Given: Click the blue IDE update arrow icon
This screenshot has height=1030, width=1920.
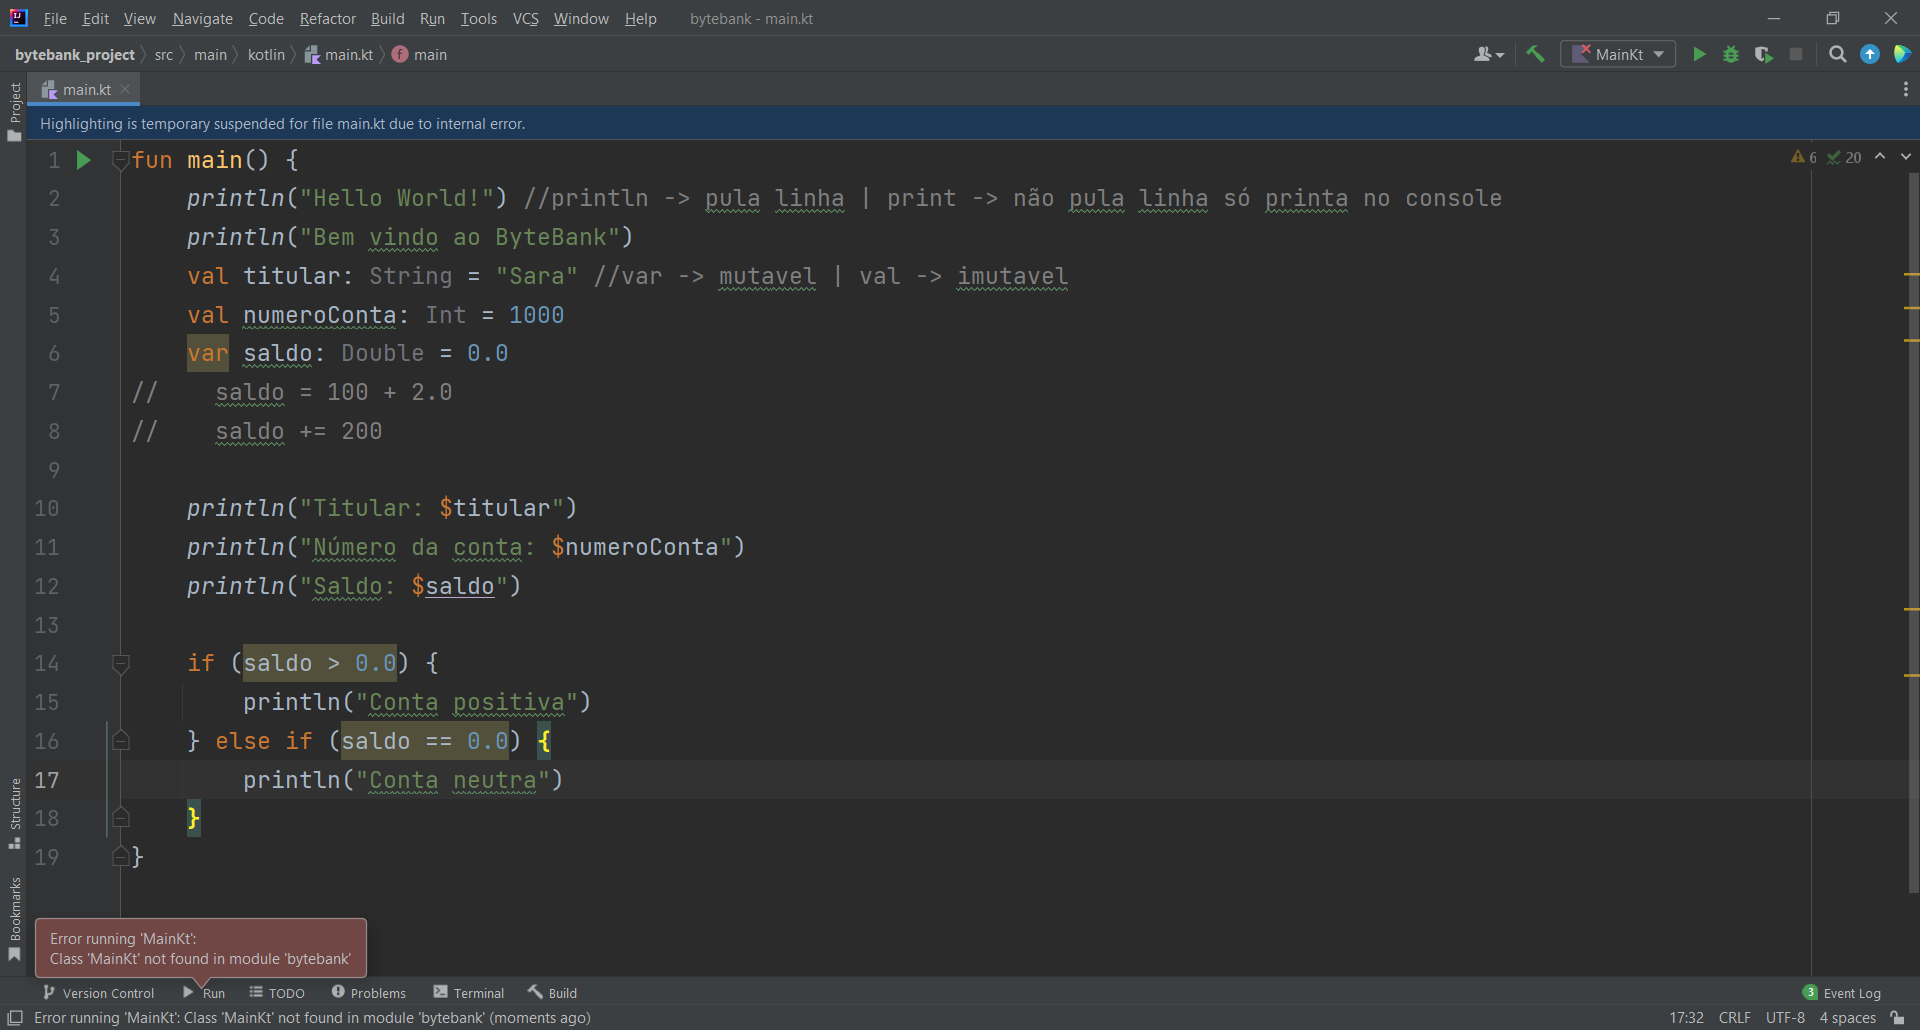Looking at the screenshot, I should click(1870, 55).
